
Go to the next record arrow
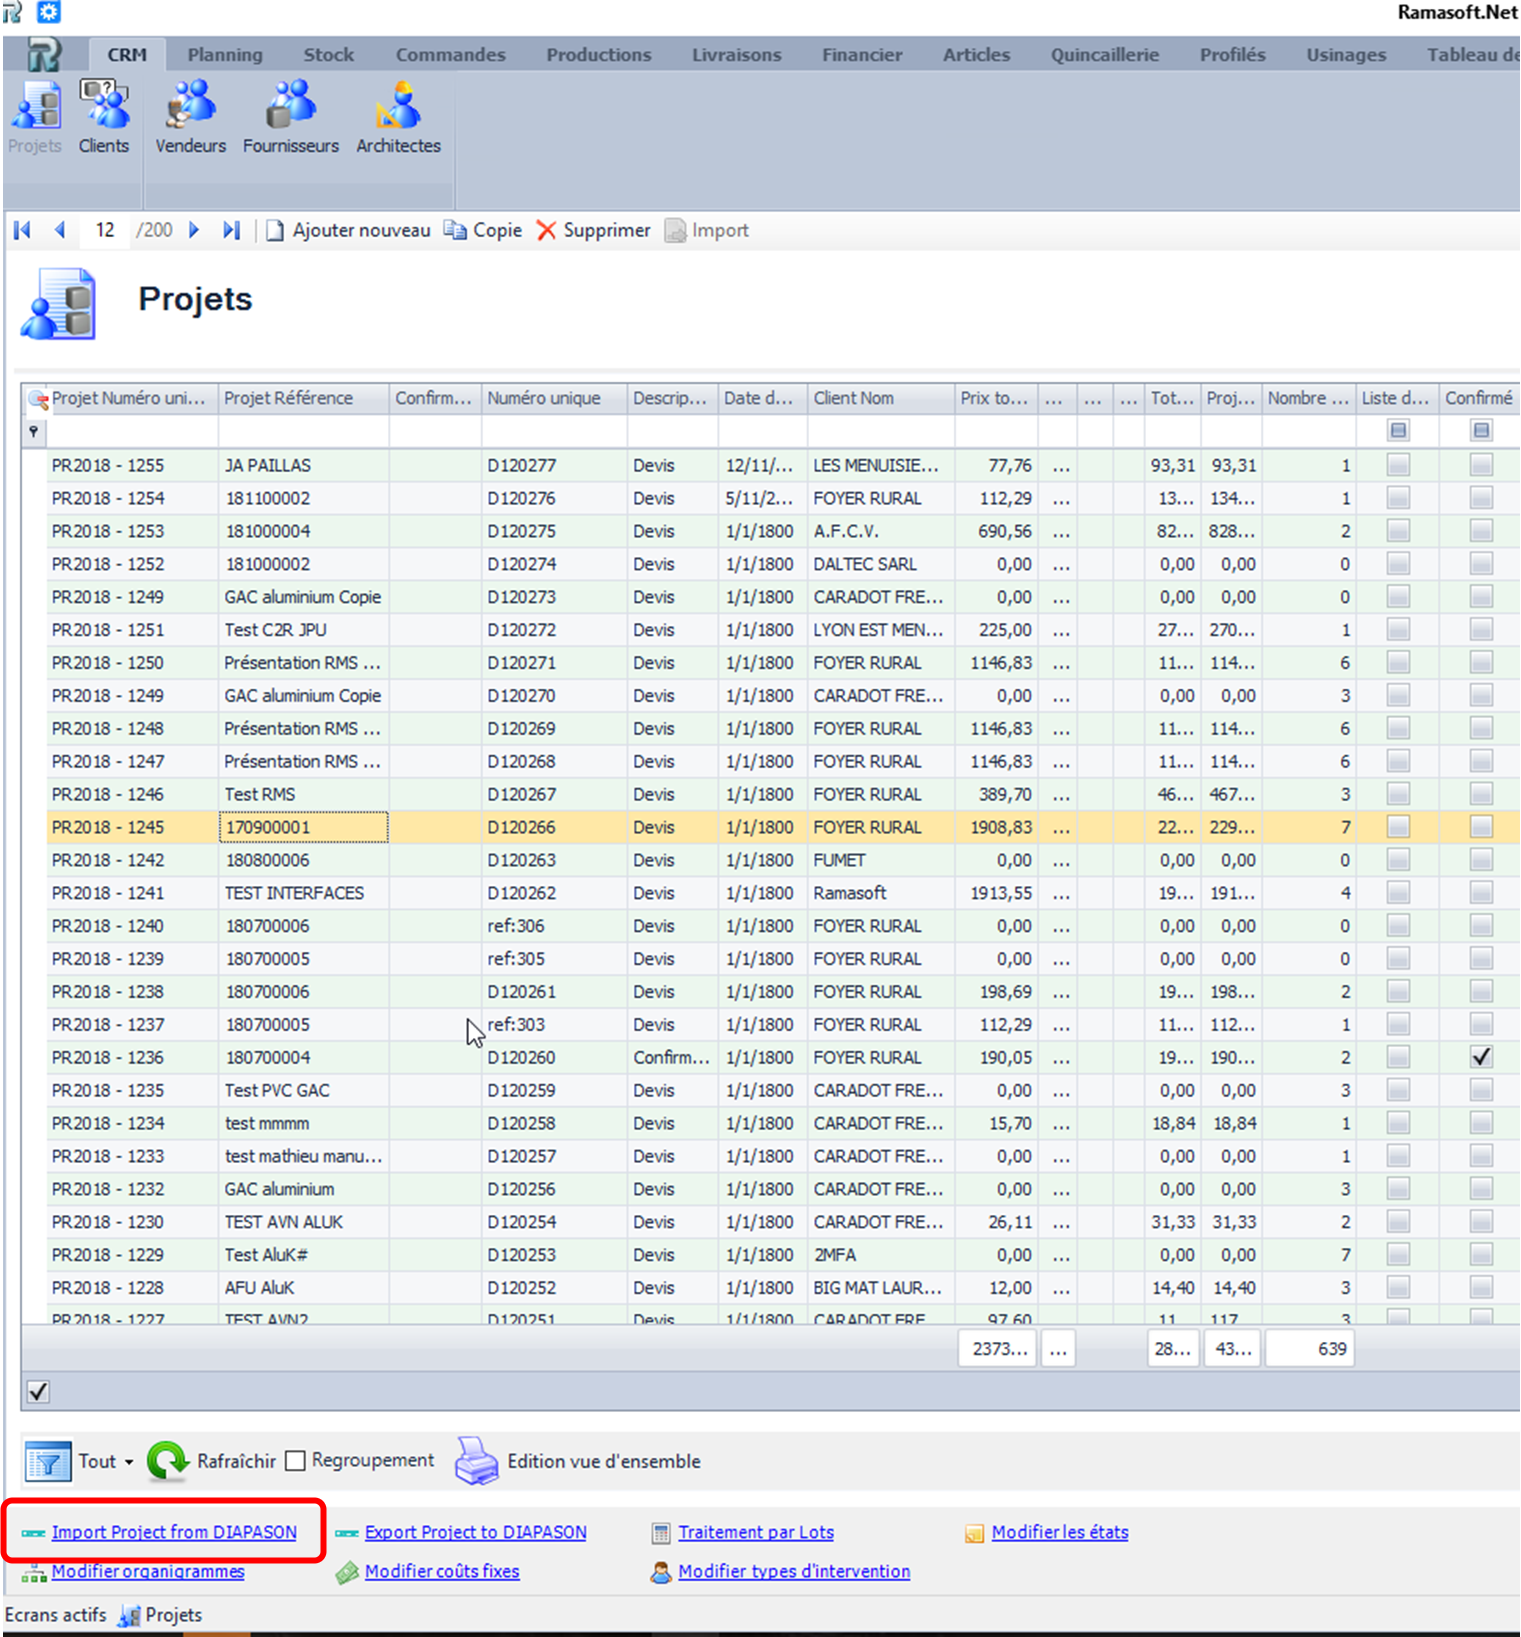coord(194,230)
